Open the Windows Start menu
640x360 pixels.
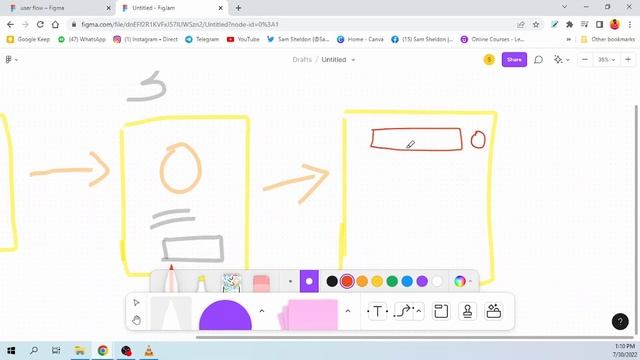click(x=11, y=350)
